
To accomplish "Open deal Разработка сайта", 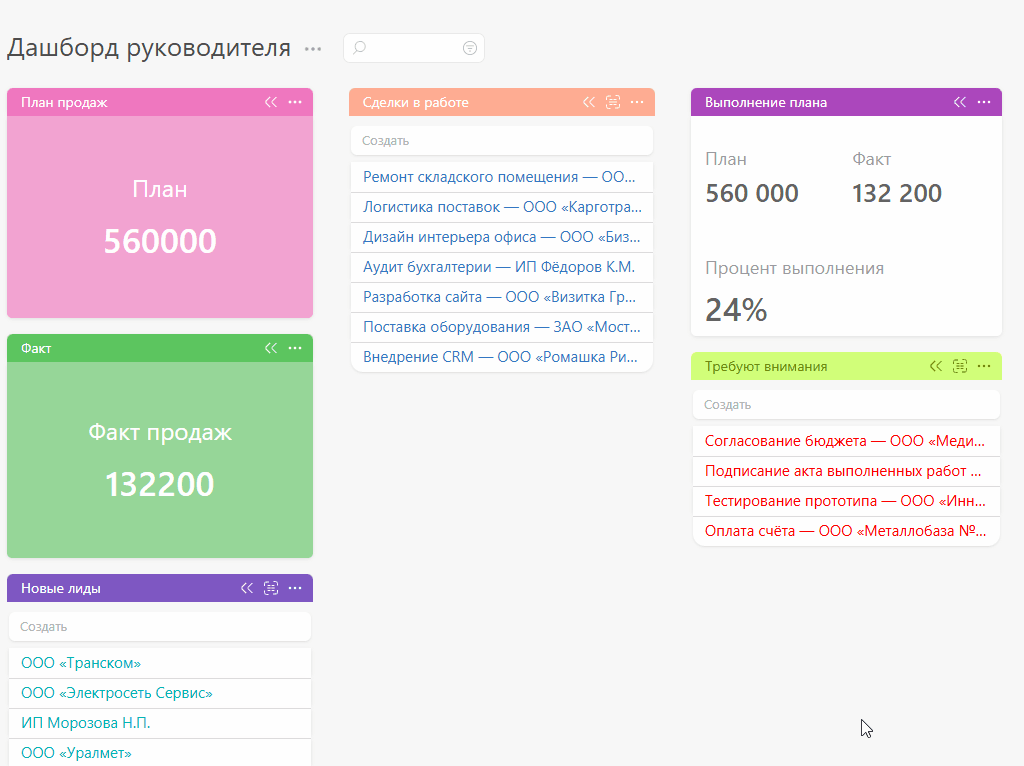I will tap(502, 297).
